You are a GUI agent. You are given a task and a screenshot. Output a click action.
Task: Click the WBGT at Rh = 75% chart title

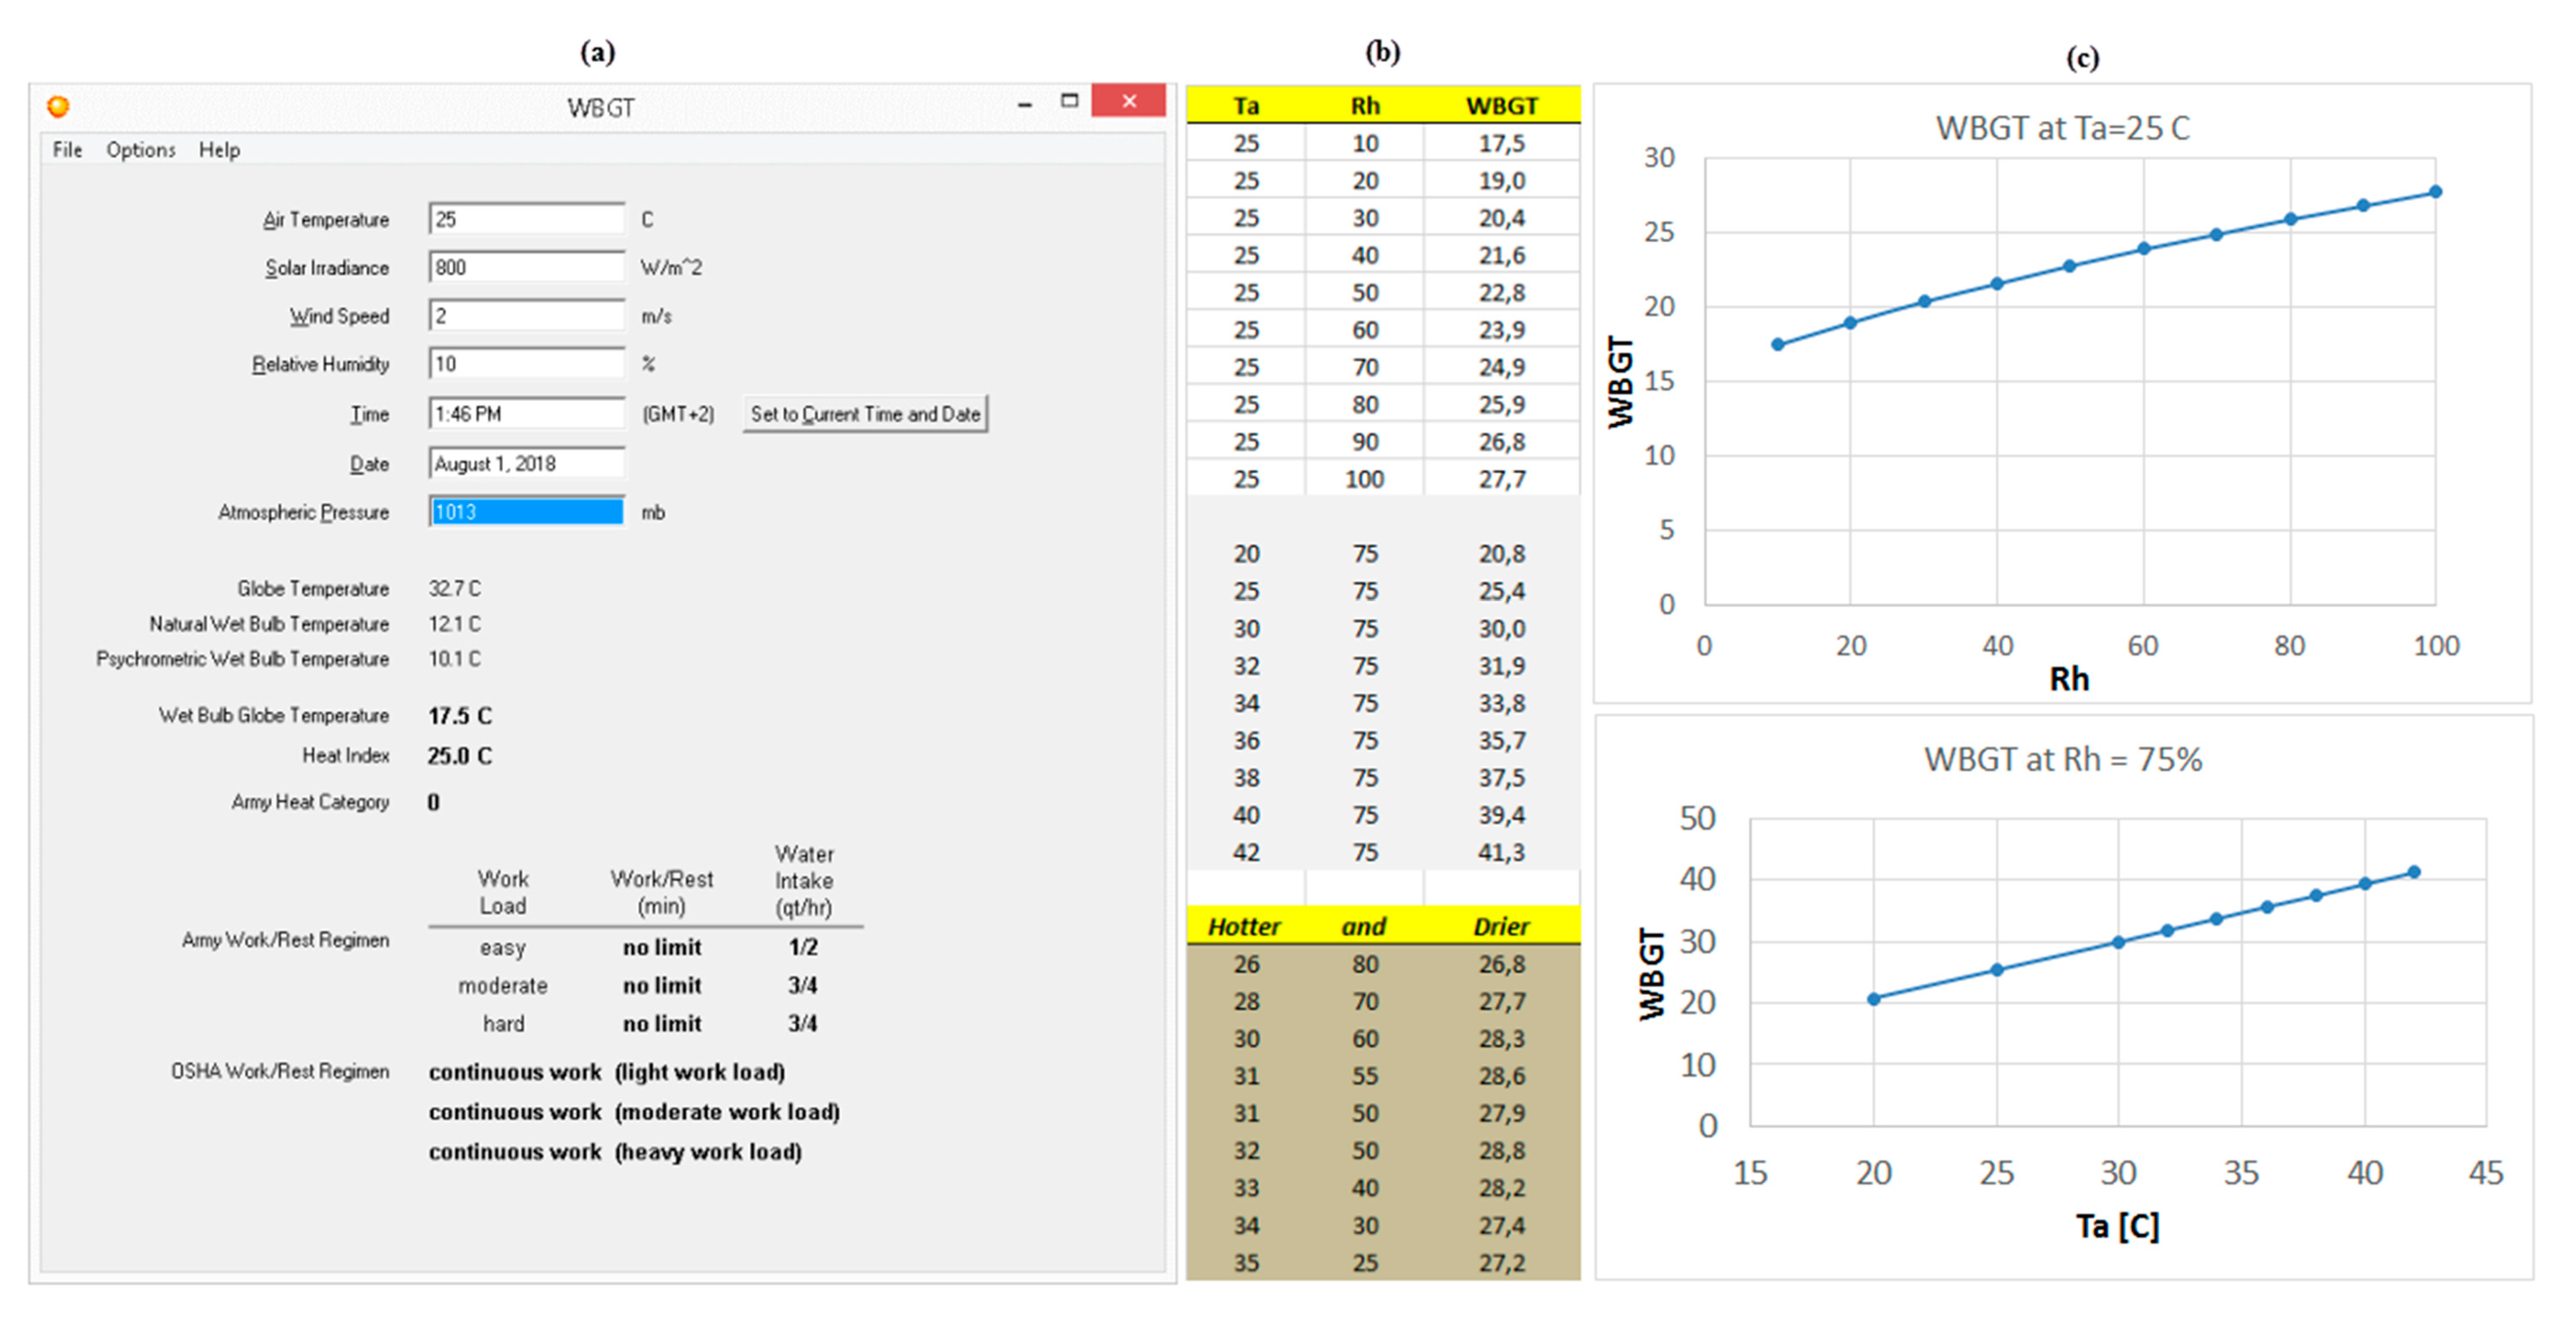2062,759
